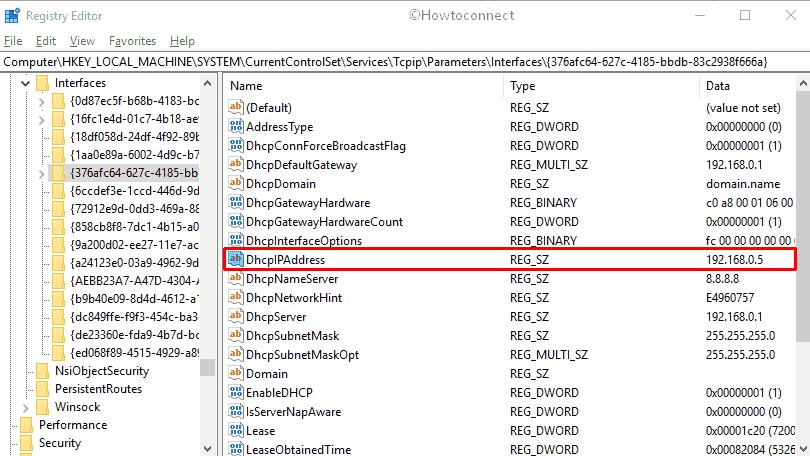
Task: Expand the {0d87ec5f-b68b-4183 subkey arrow
Action: (41, 102)
